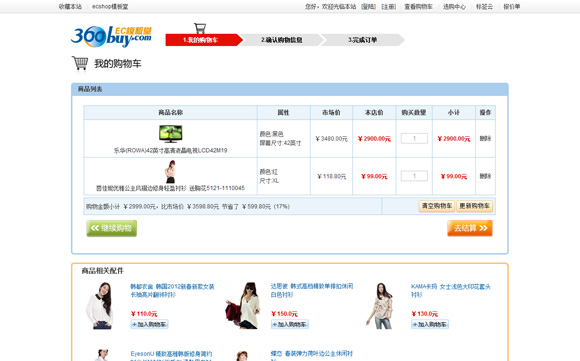580x361 pixels.
Task: Add ¥110.0 blouse to cart
Action: click(x=149, y=324)
